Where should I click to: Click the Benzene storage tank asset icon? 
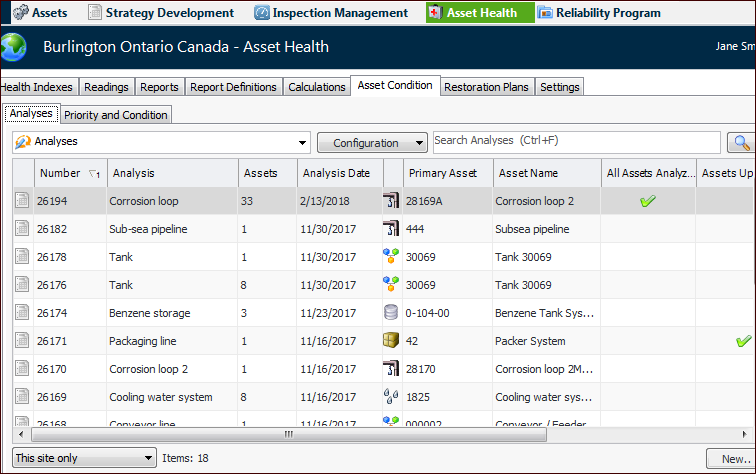[x=391, y=312]
